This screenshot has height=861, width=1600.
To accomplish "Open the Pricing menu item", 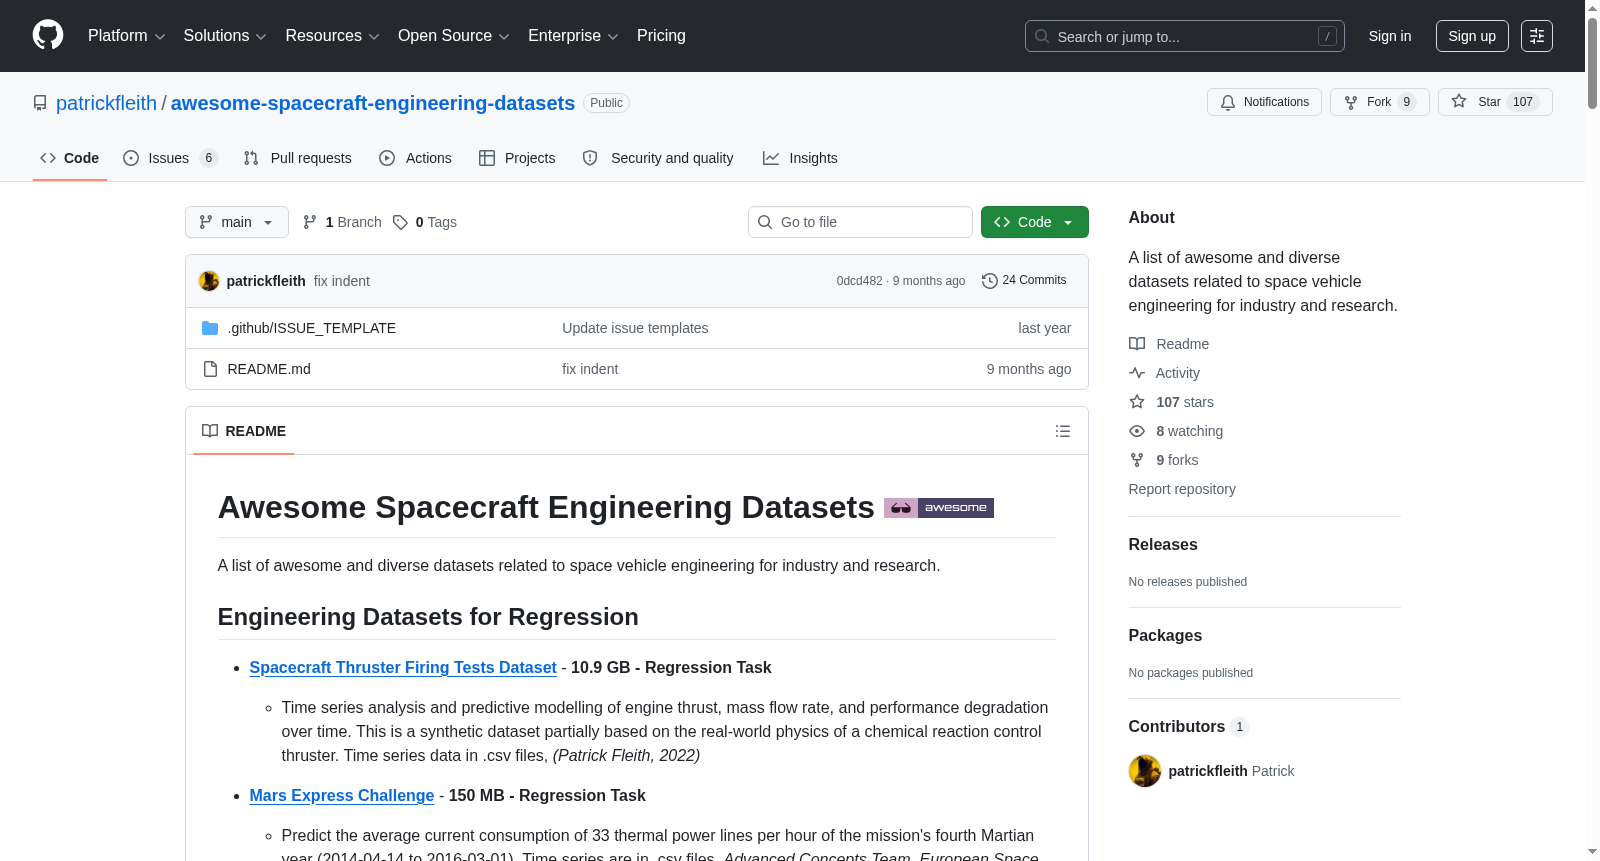I will pyautogui.click(x=661, y=36).
